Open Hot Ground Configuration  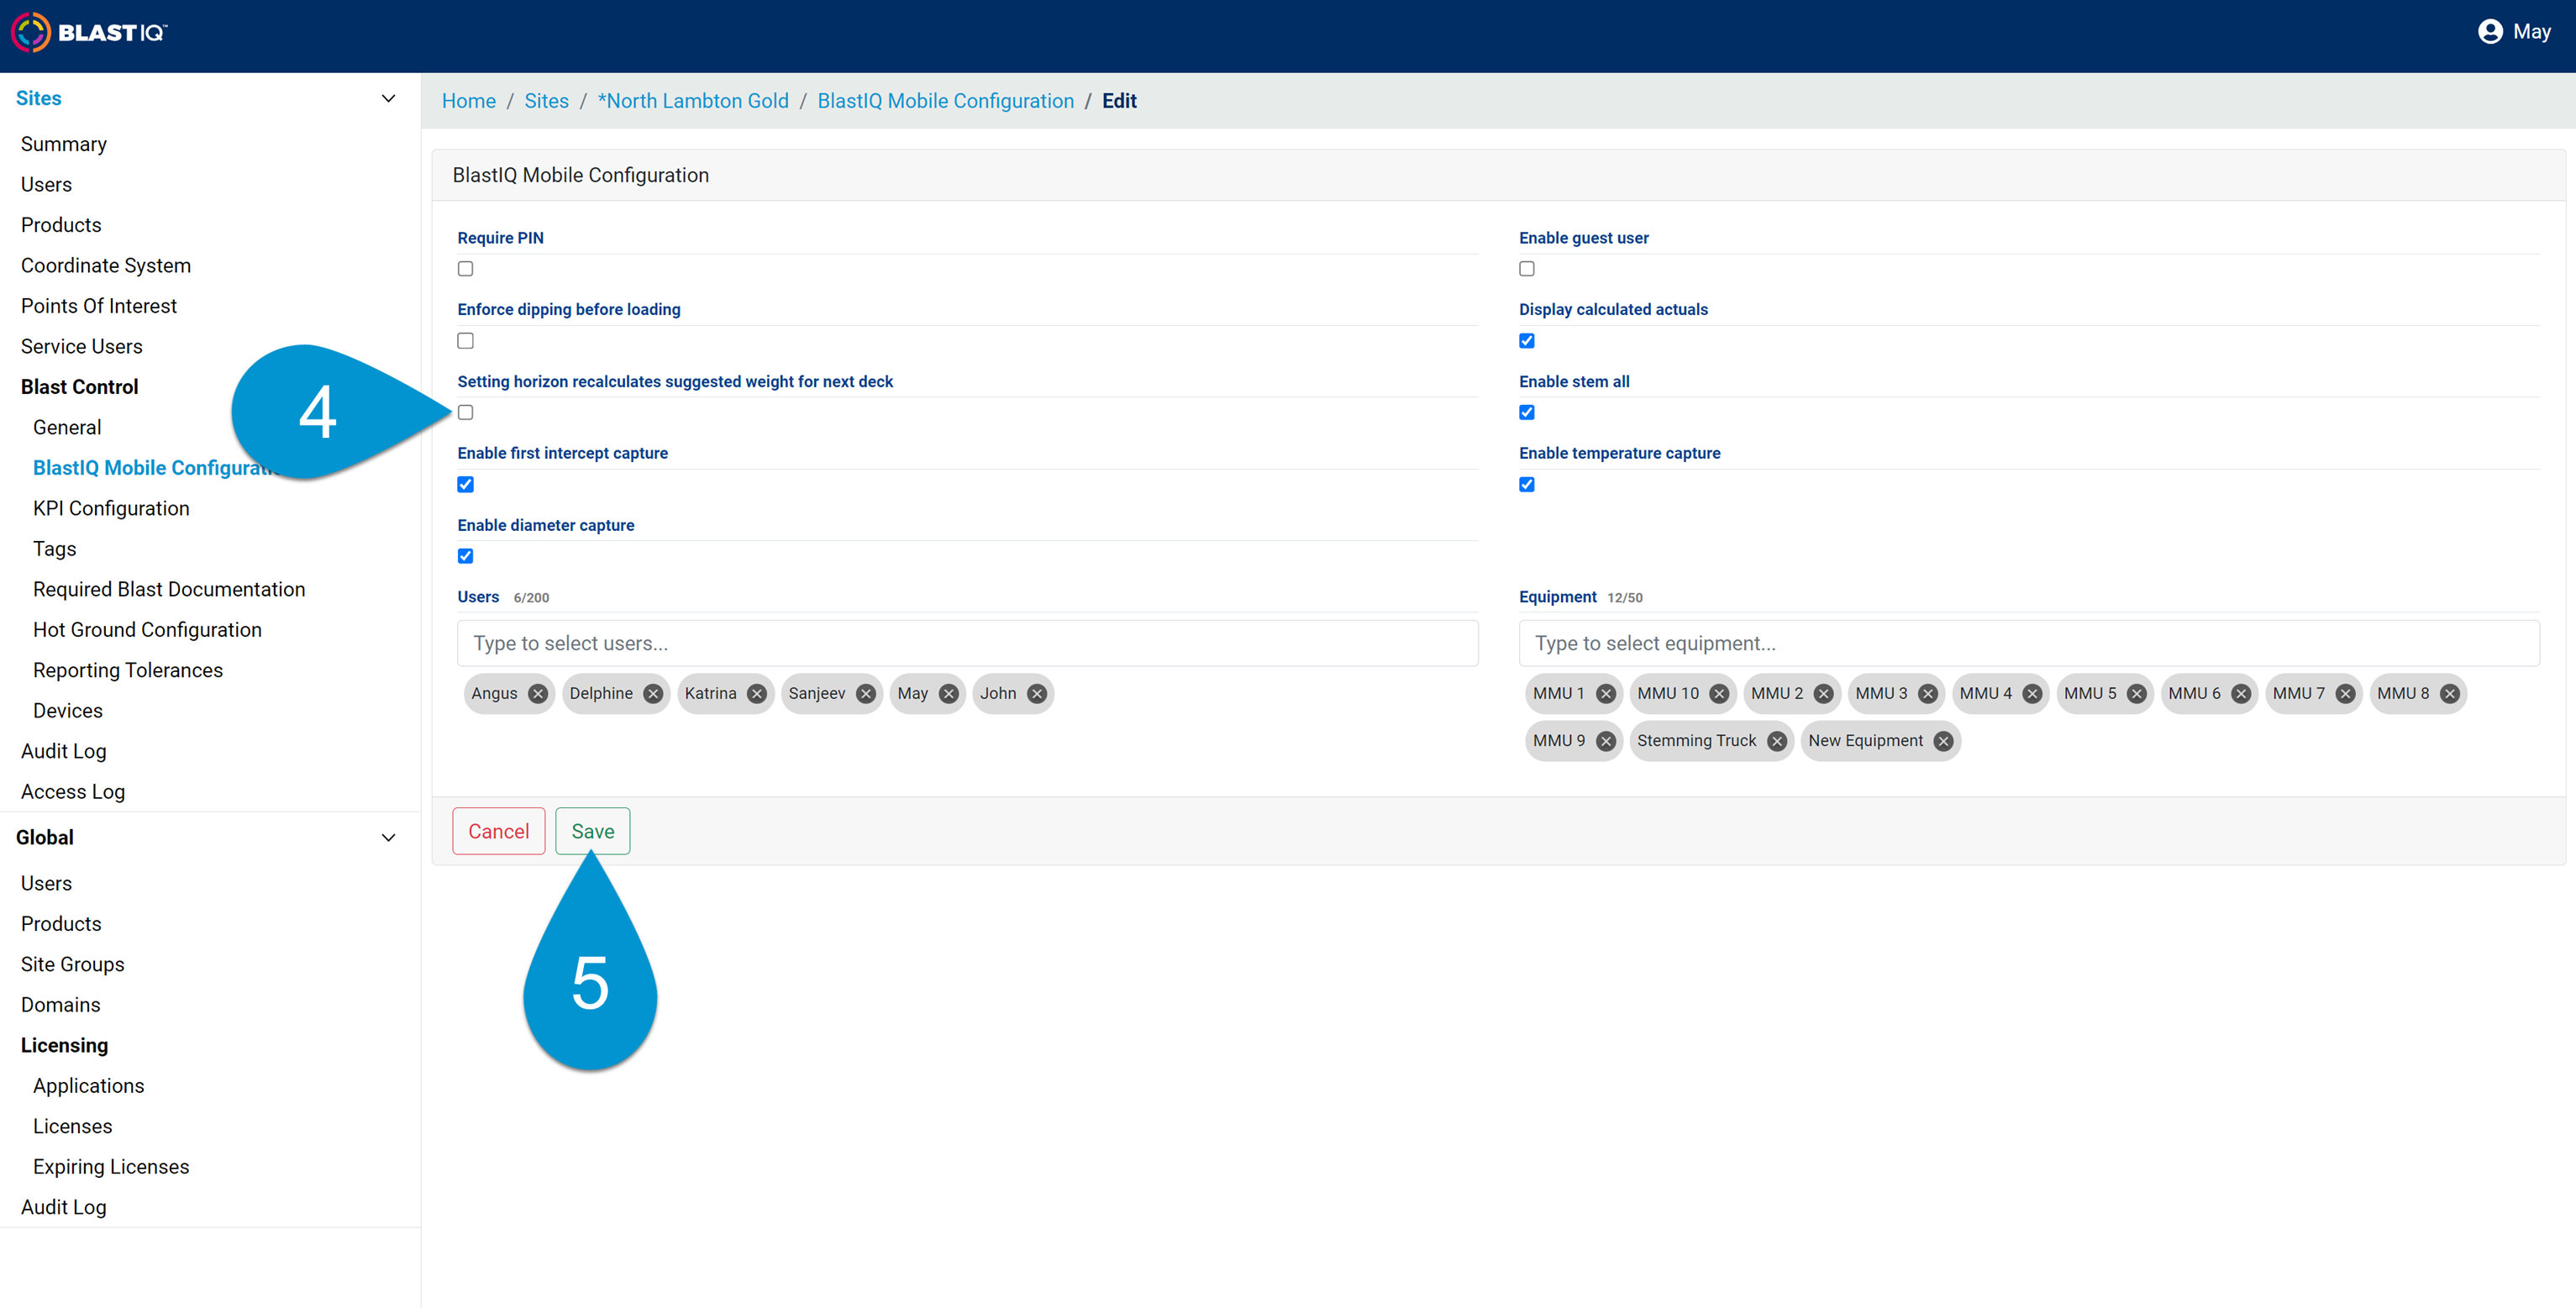point(147,630)
